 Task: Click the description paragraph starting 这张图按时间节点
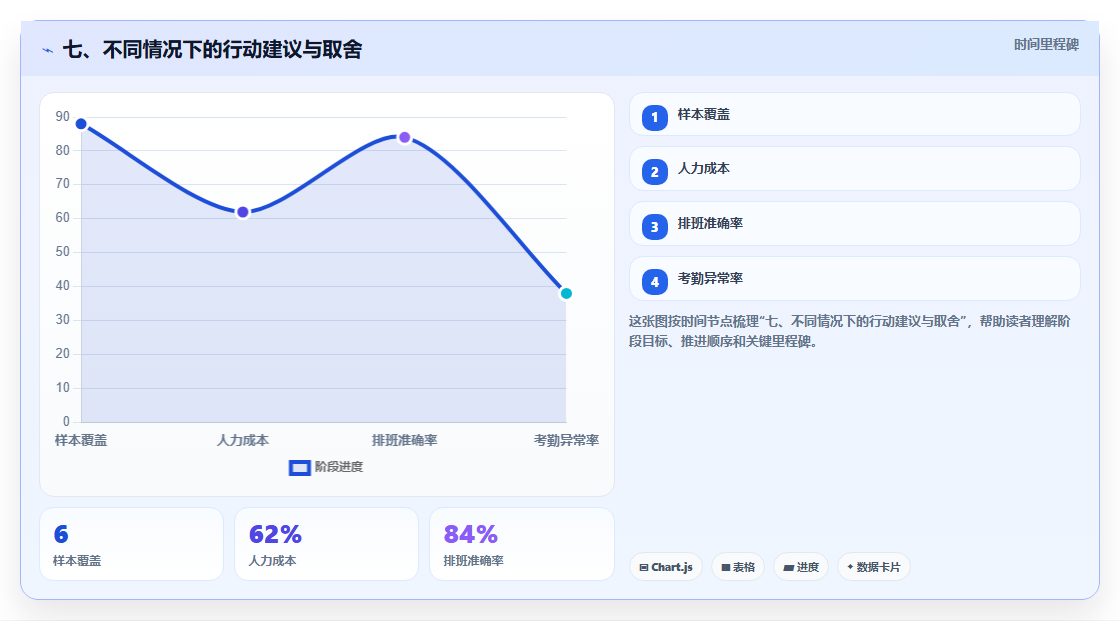coord(850,332)
